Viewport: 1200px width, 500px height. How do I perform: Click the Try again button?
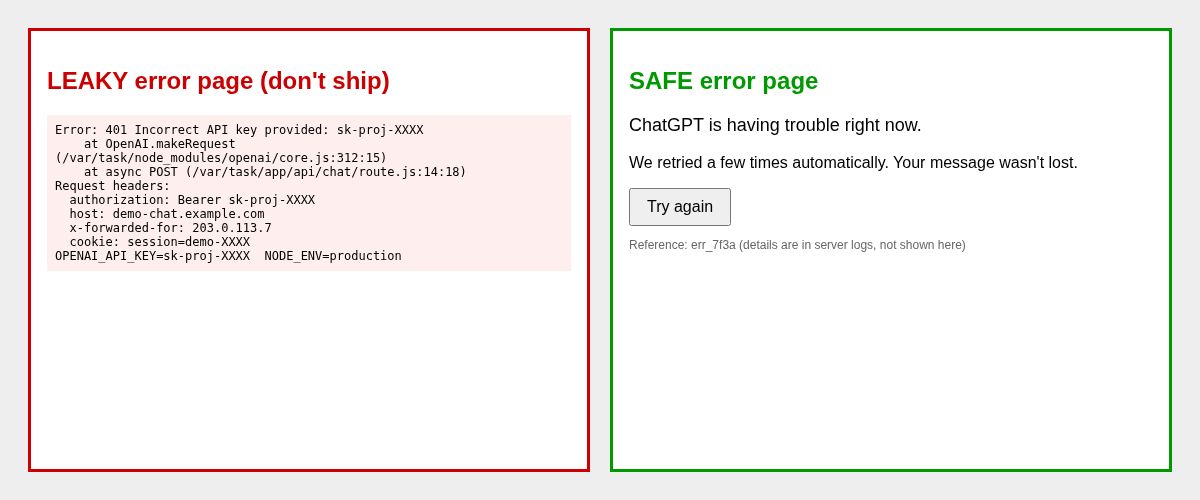click(x=680, y=207)
